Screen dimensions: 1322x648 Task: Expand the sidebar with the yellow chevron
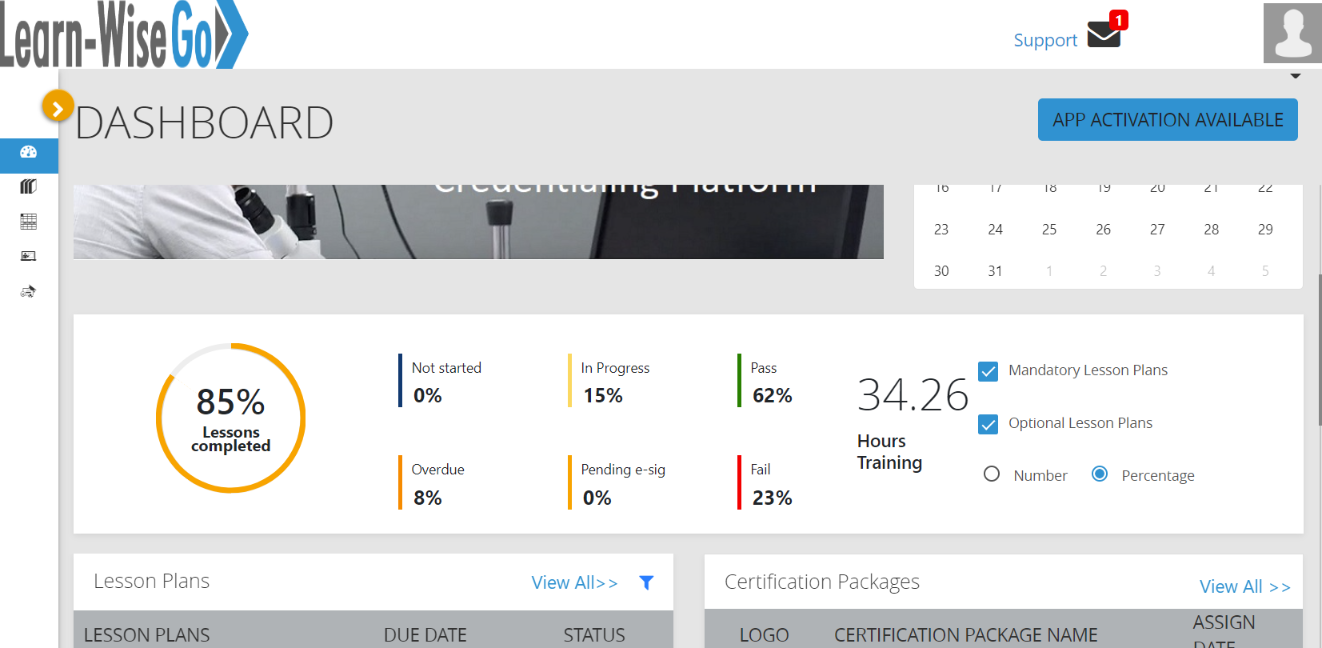coord(57,106)
